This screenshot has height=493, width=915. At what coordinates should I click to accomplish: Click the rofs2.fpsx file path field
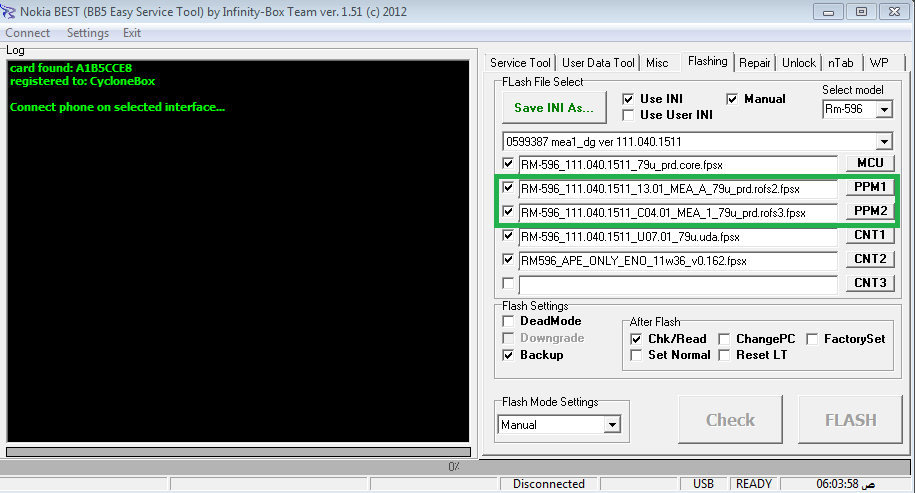[678, 188]
